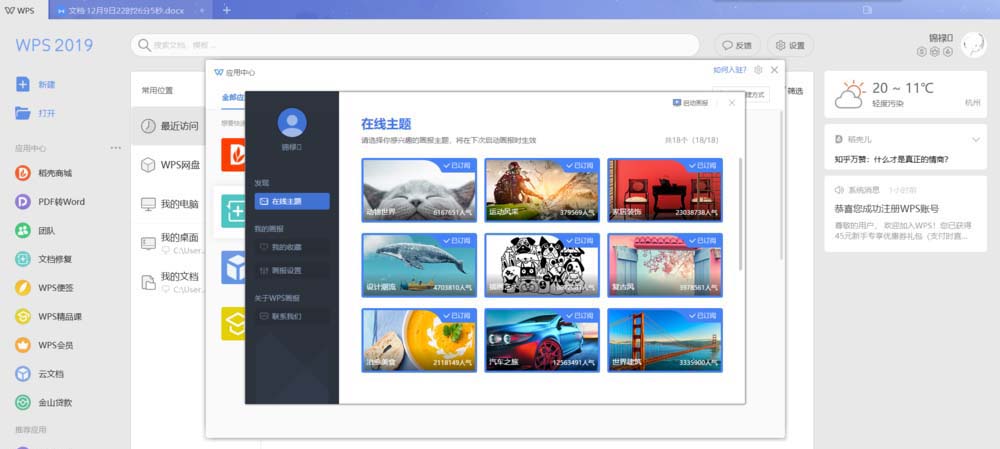Select the 全部应用 tab in 应用中心
This screenshot has width=1000, height=449.
click(x=233, y=98)
